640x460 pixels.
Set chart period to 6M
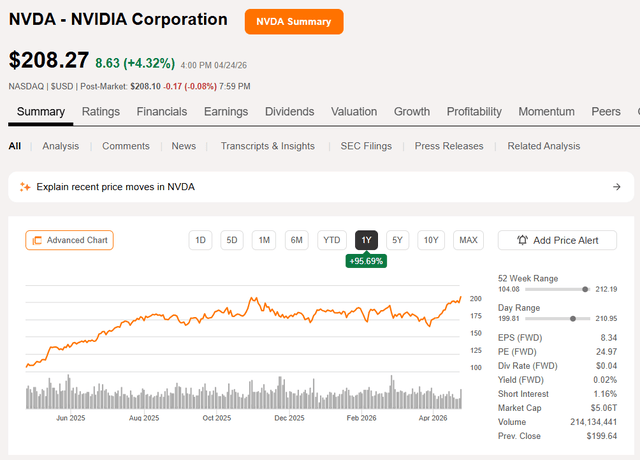pyautogui.click(x=297, y=240)
